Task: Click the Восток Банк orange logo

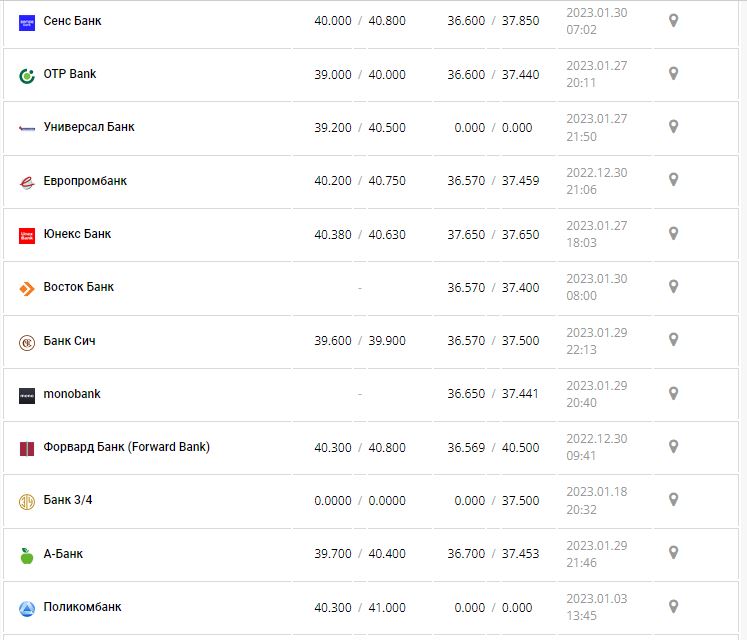Action: coord(27,289)
